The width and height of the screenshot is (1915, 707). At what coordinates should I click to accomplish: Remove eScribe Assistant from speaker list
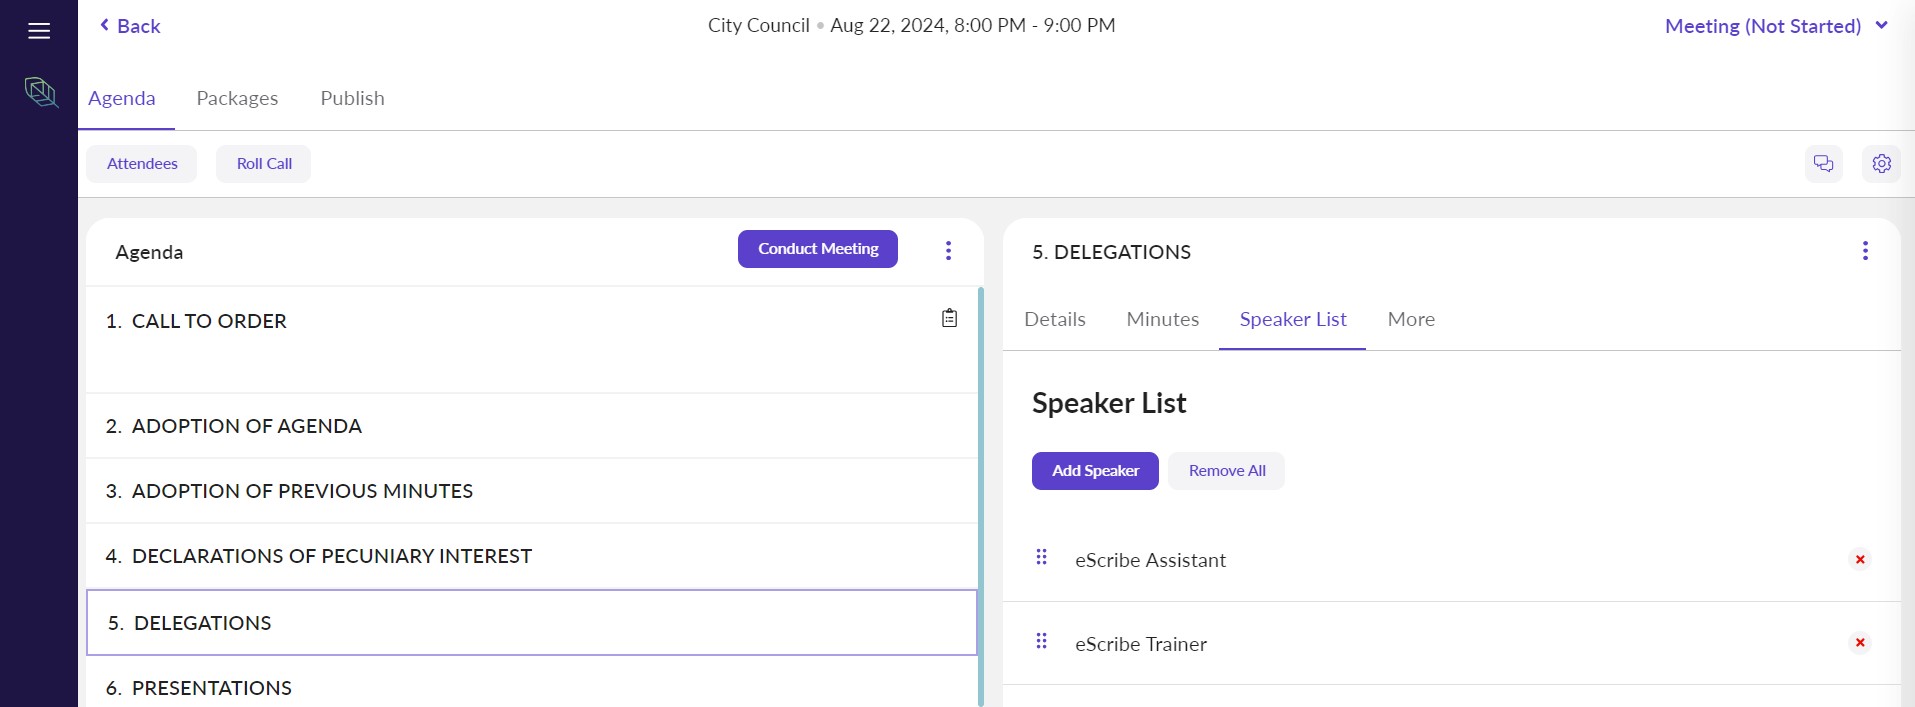click(x=1860, y=560)
